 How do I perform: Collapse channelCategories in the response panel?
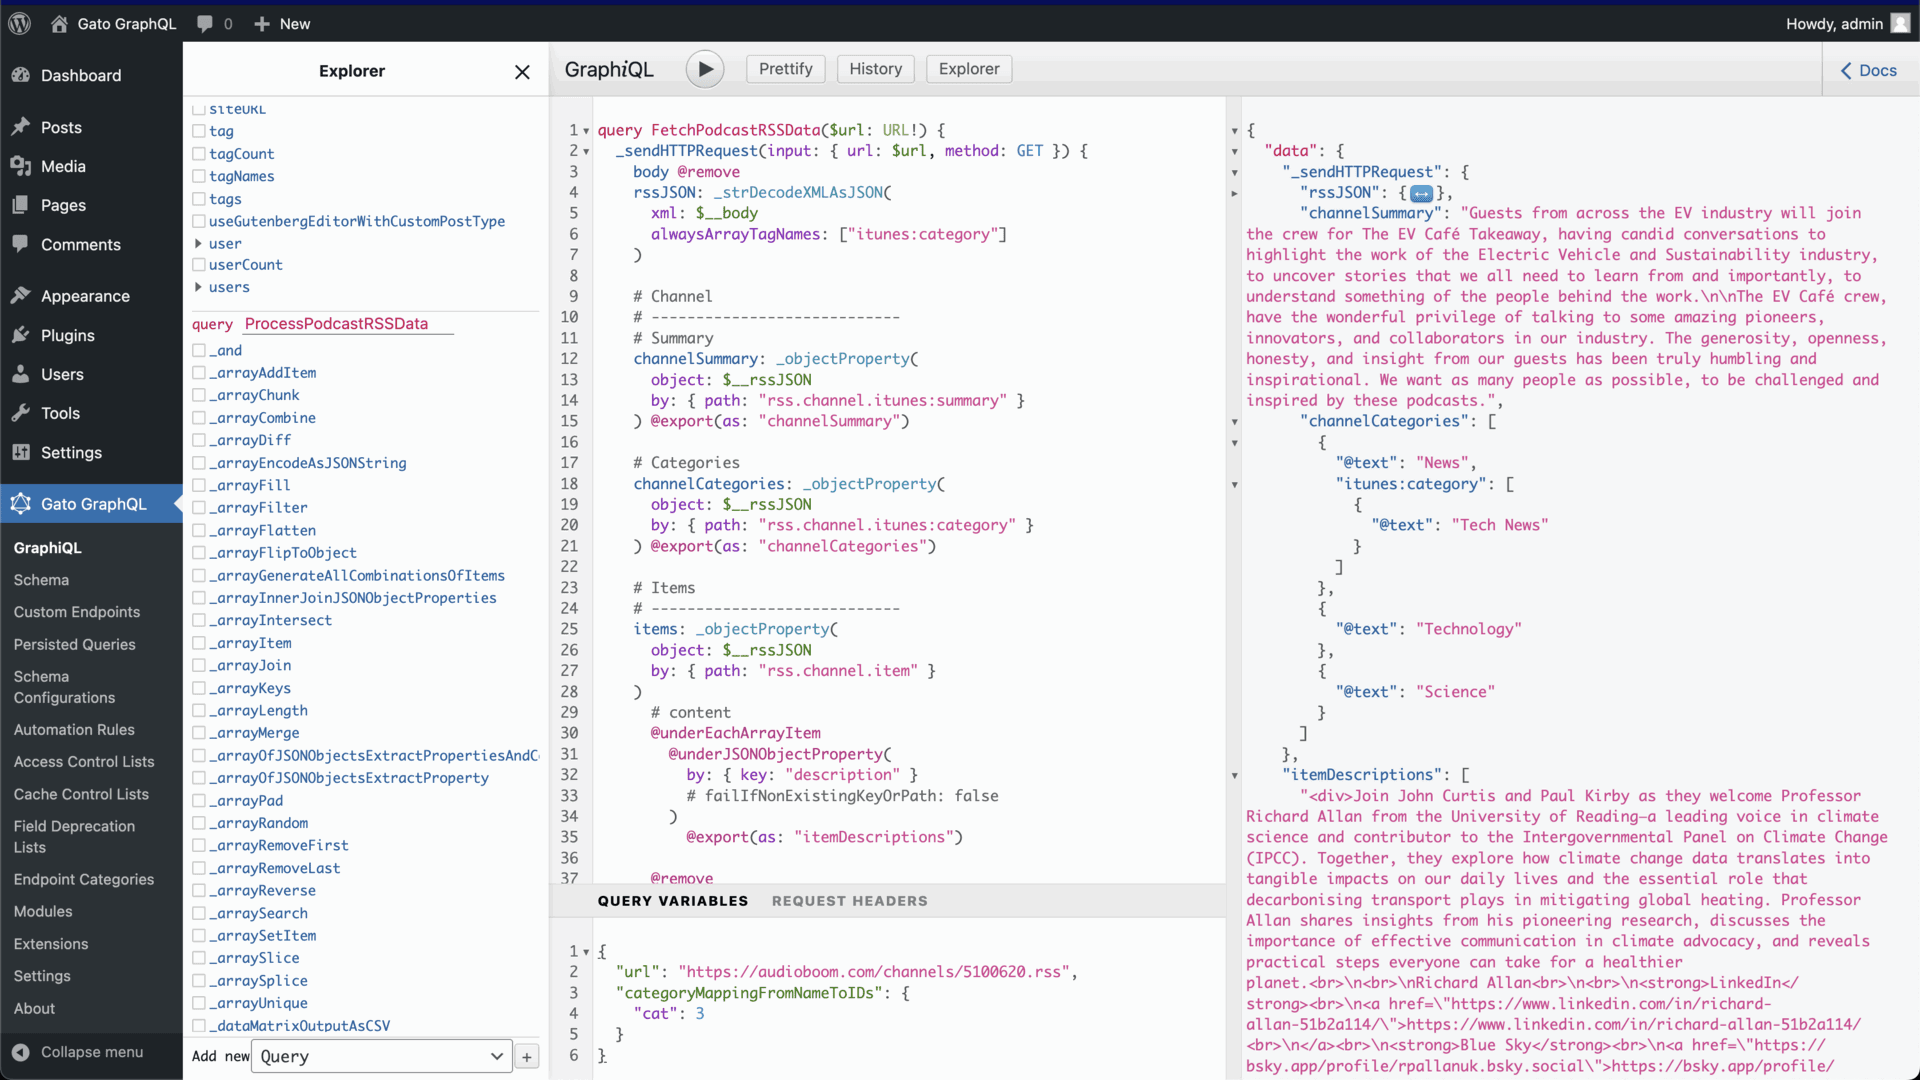(x=1234, y=421)
